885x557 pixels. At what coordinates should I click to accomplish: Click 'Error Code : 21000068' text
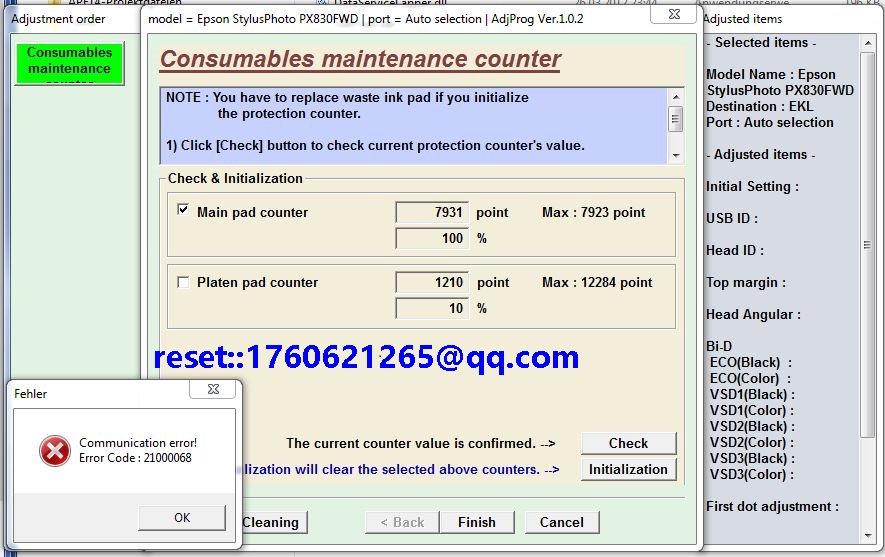pos(135,458)
